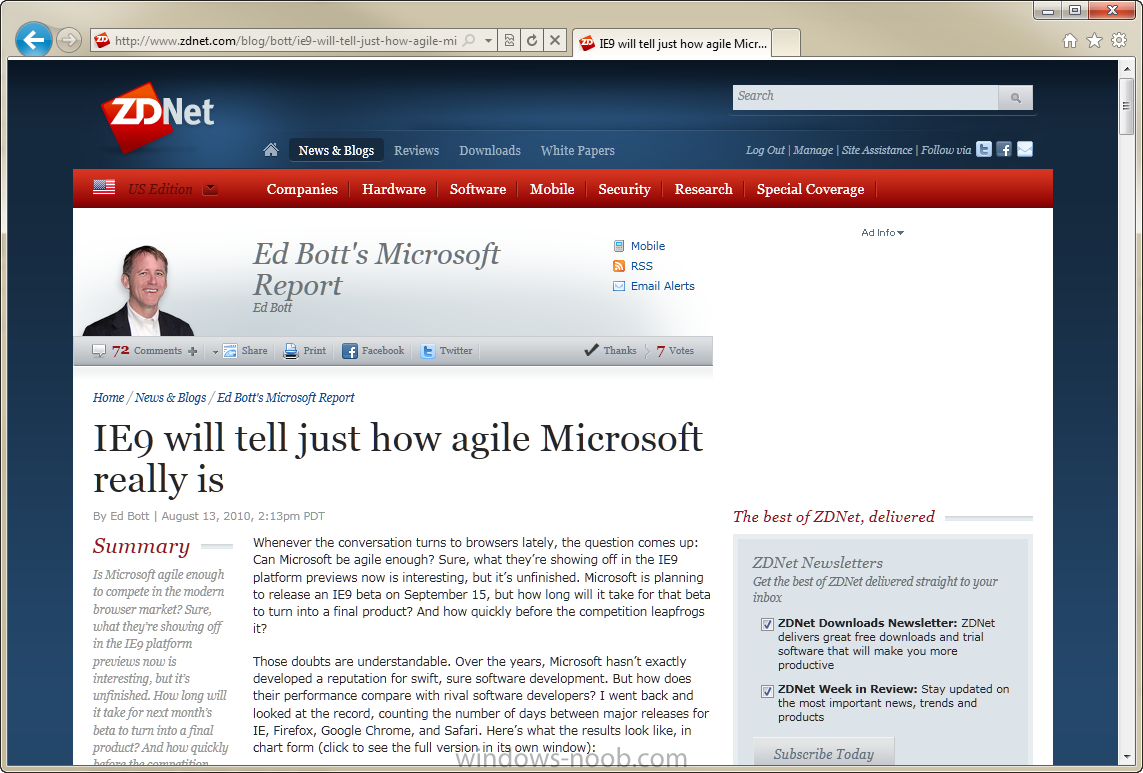Click the Twitter icon in article toolbar
Viewport: 1143px width, 773px height.
[x=428, y=351]
